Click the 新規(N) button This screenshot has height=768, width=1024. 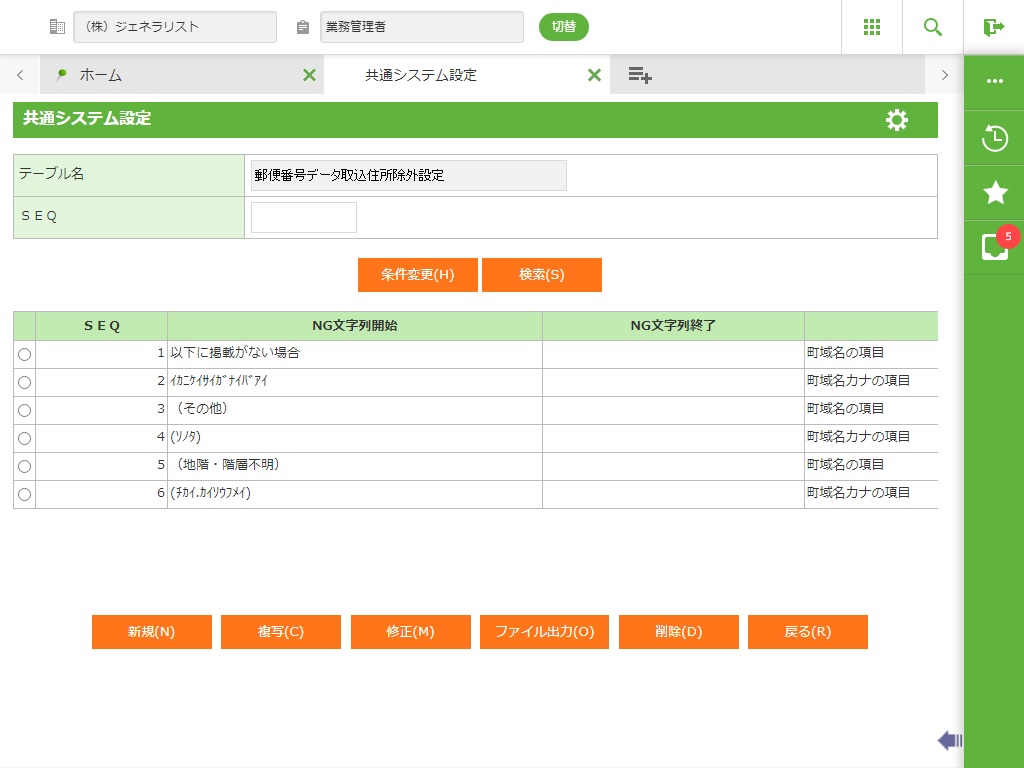[x=151, y=632]
